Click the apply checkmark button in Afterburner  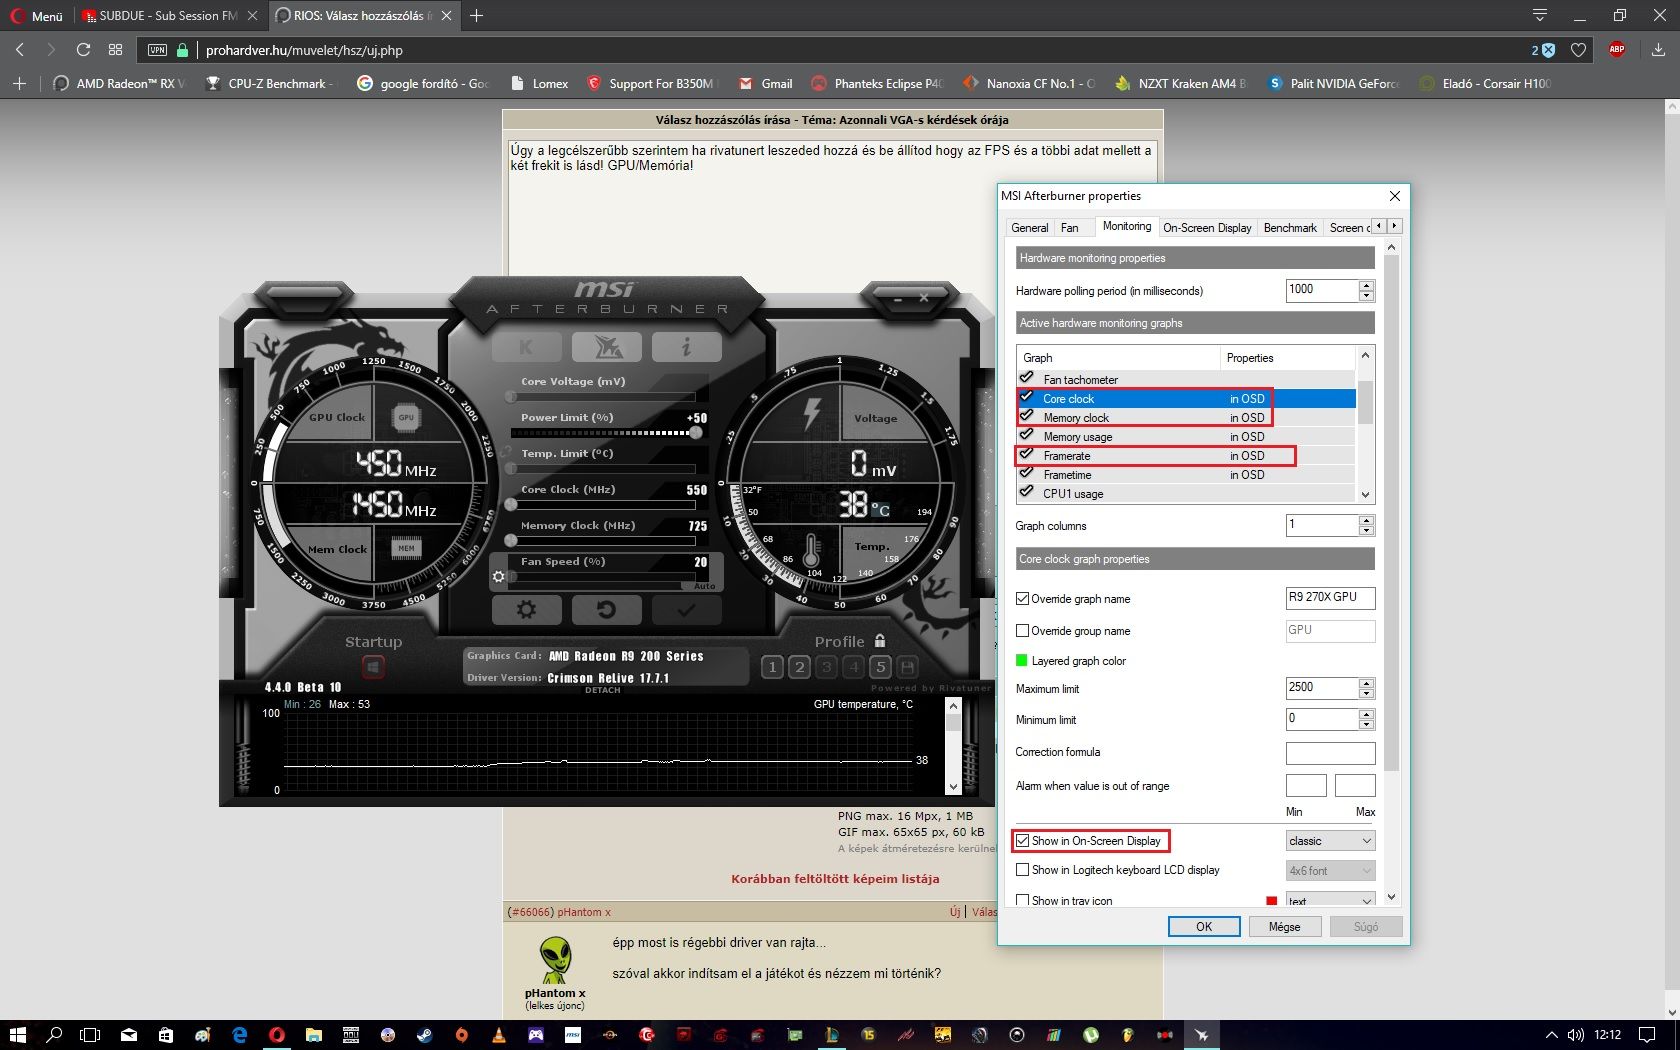pos(686,609)
